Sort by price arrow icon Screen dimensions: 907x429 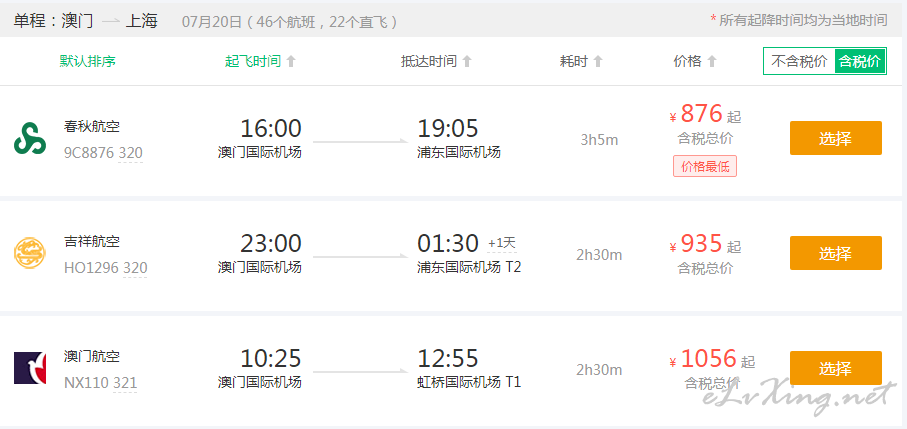pyautogui.click(x=712, y=61)
